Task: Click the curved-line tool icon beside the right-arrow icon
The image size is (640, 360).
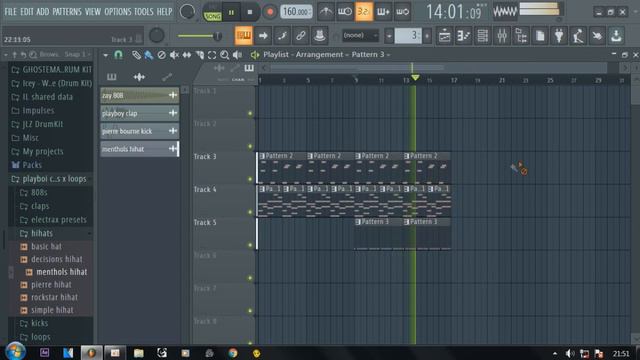Action: tap(282, 36)
